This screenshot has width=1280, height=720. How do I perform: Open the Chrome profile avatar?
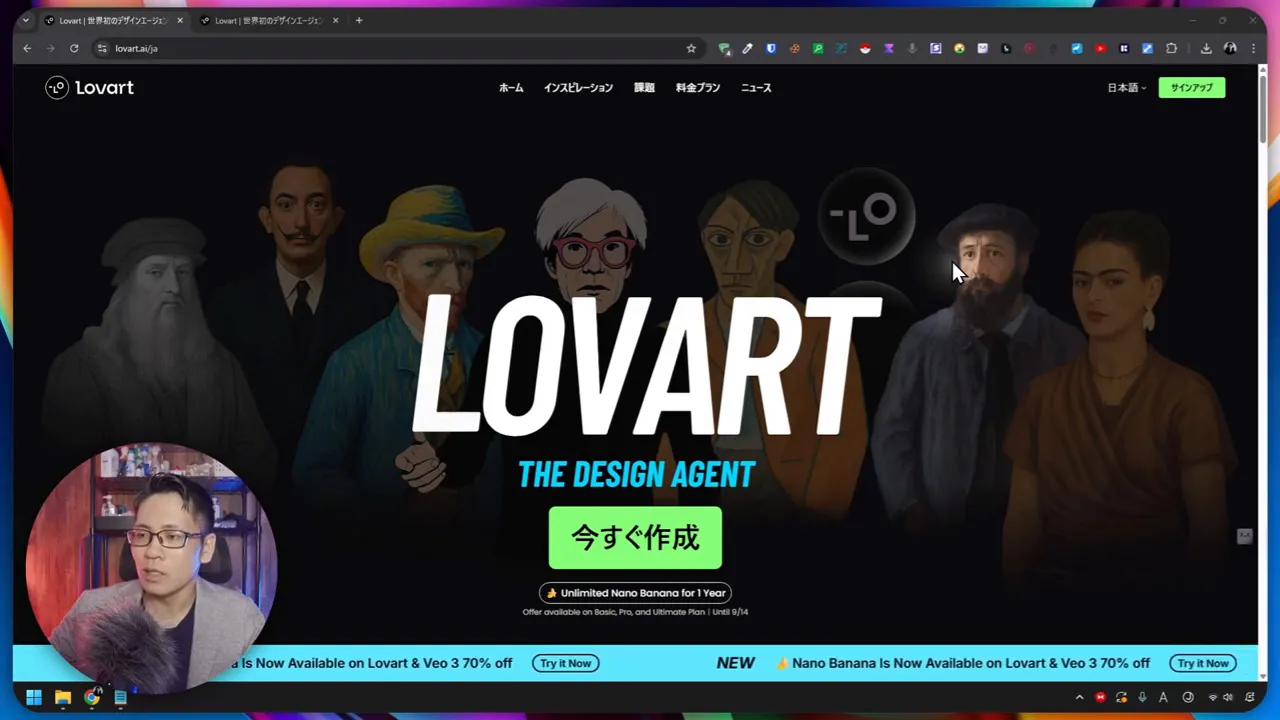pyautogui.click(x=1230, y=48)
